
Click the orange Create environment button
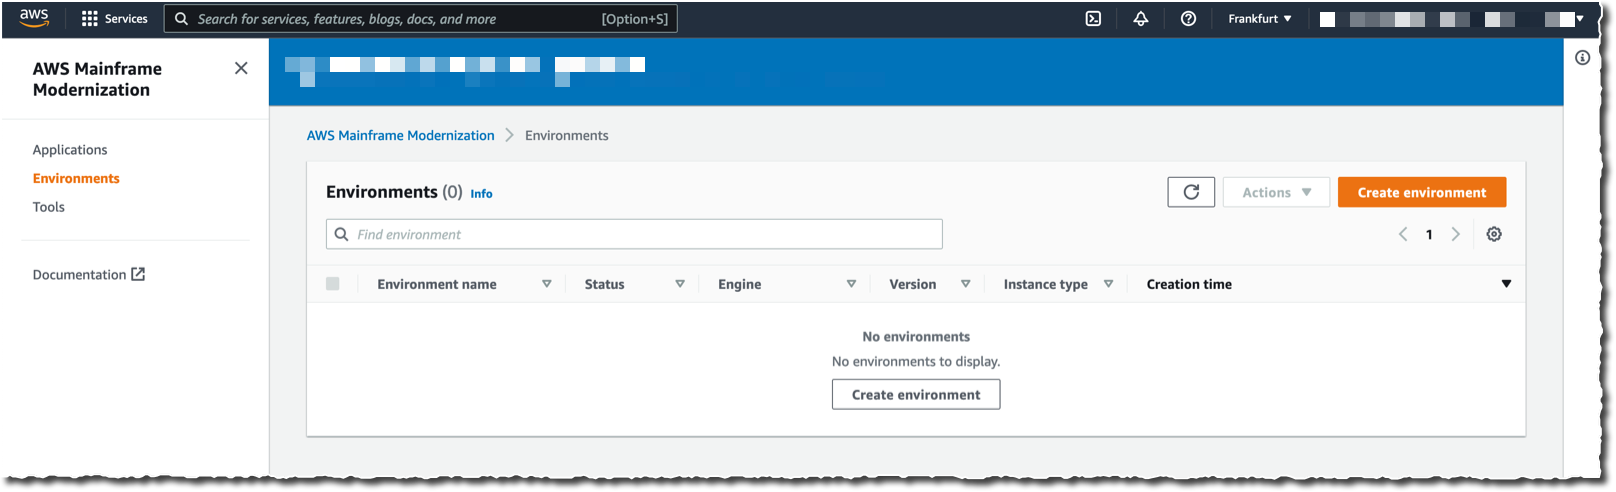1422,192
